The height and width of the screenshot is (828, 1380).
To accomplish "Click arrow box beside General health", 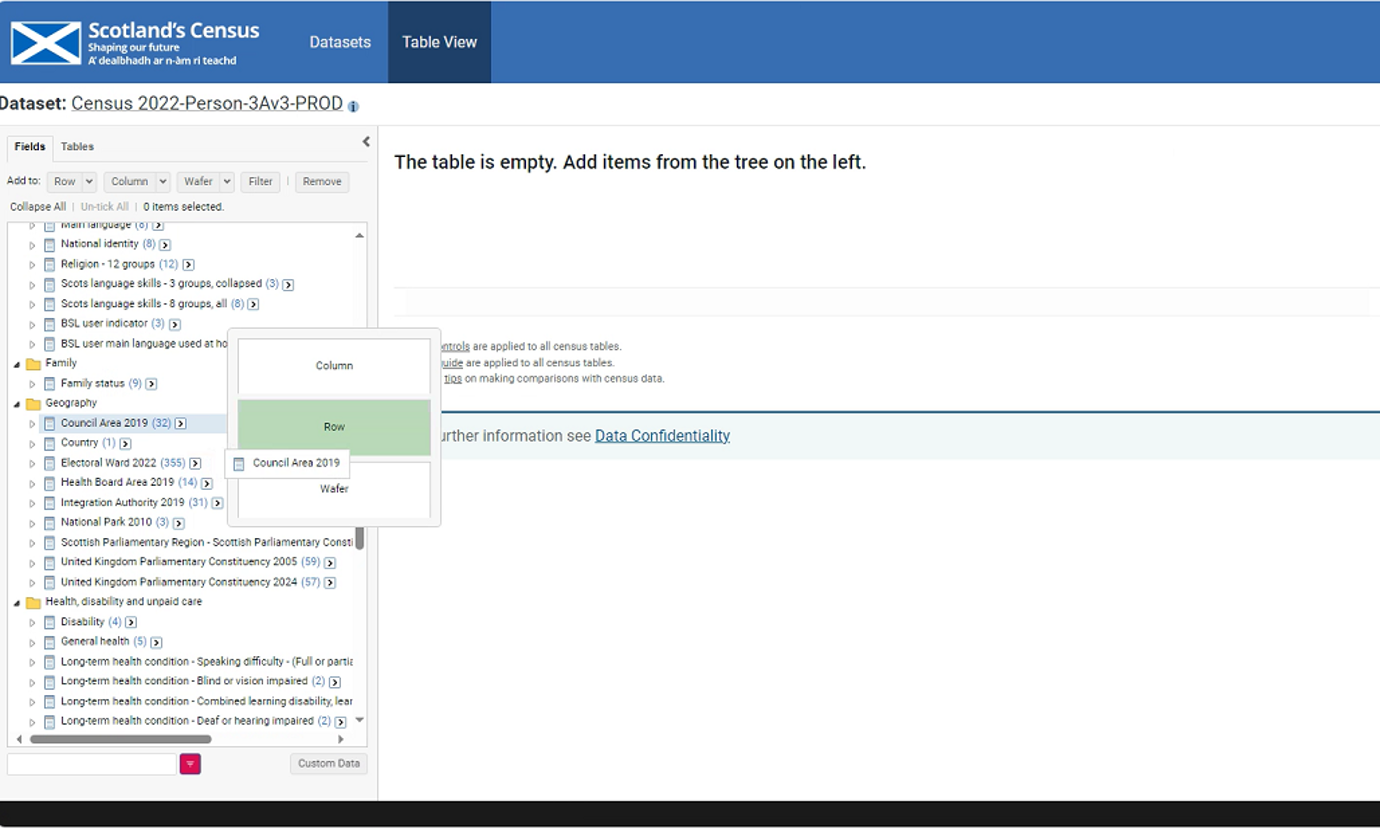I will (156, 642).
